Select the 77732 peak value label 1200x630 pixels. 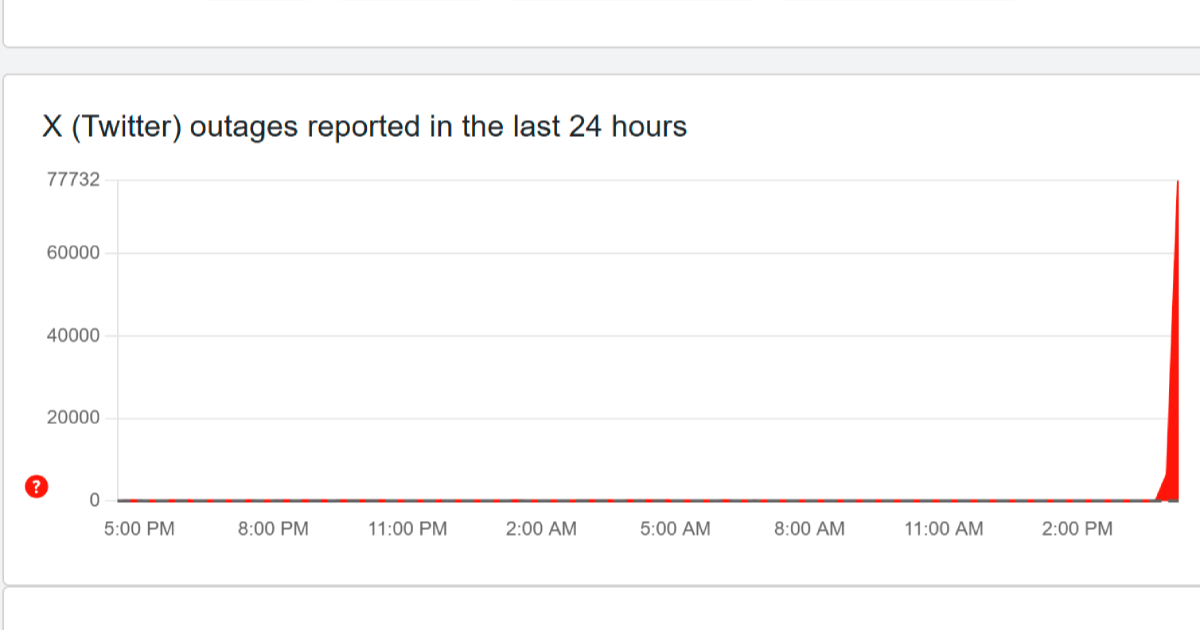pos(73,180)
